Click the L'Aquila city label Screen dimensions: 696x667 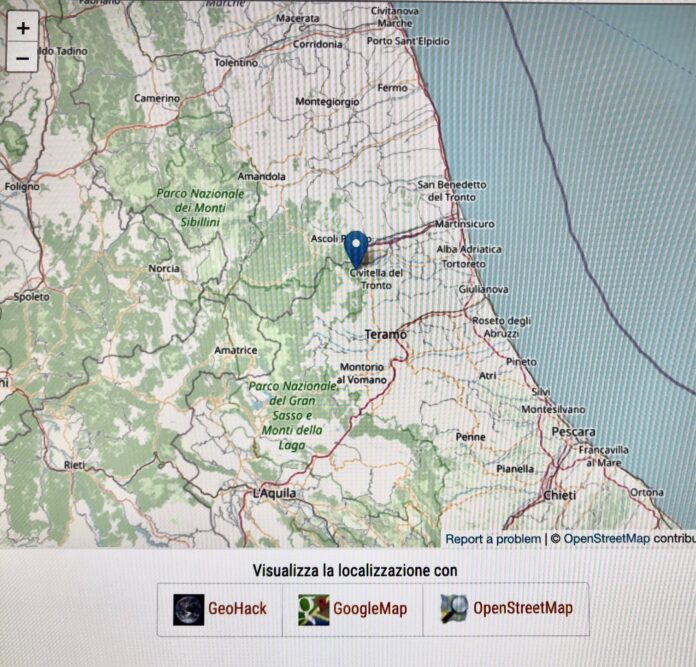click(x=275, y=494)
